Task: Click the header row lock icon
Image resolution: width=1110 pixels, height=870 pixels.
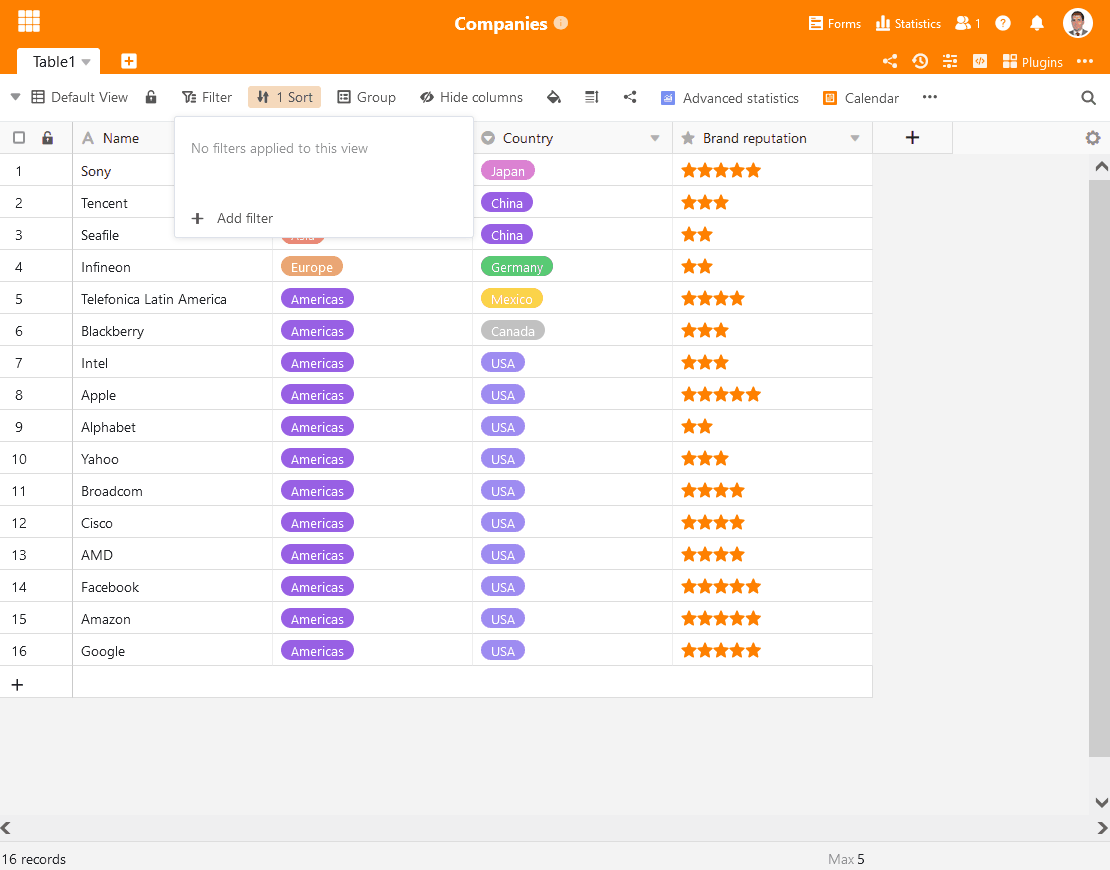Action: [x=47, y=137]
